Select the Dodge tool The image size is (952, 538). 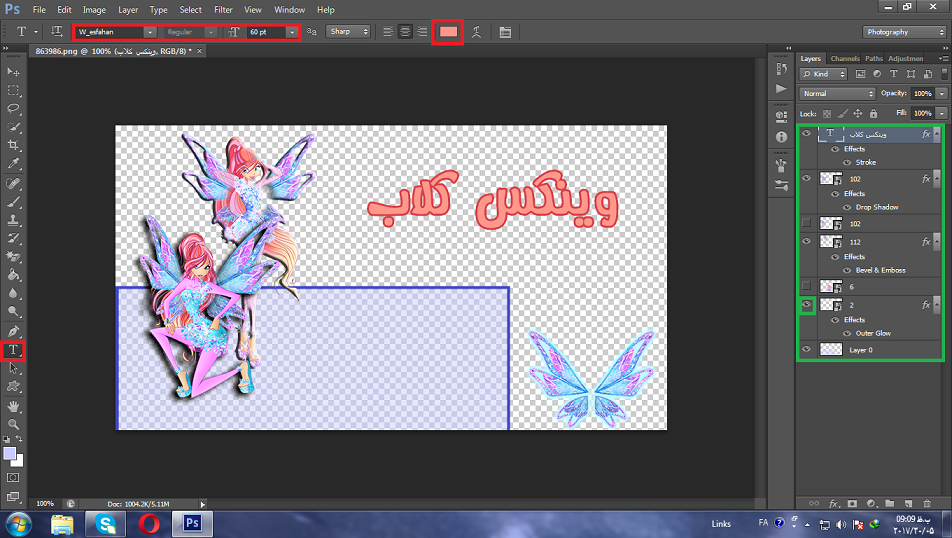13,312
